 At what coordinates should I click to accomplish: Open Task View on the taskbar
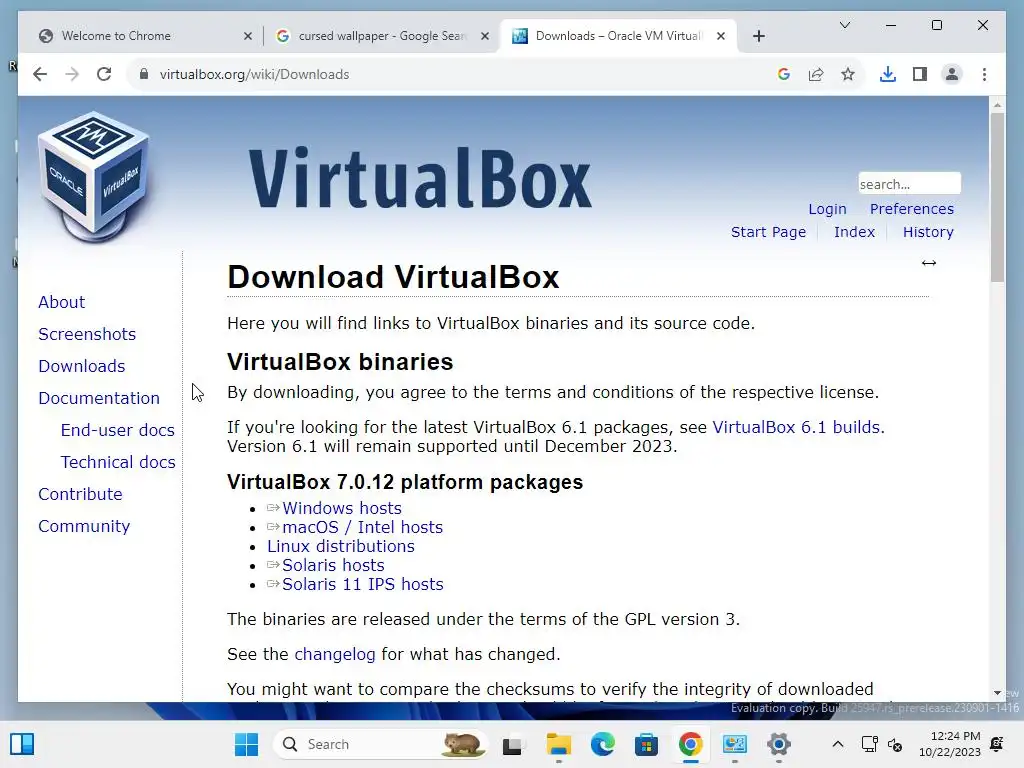[x=513, y=744]
